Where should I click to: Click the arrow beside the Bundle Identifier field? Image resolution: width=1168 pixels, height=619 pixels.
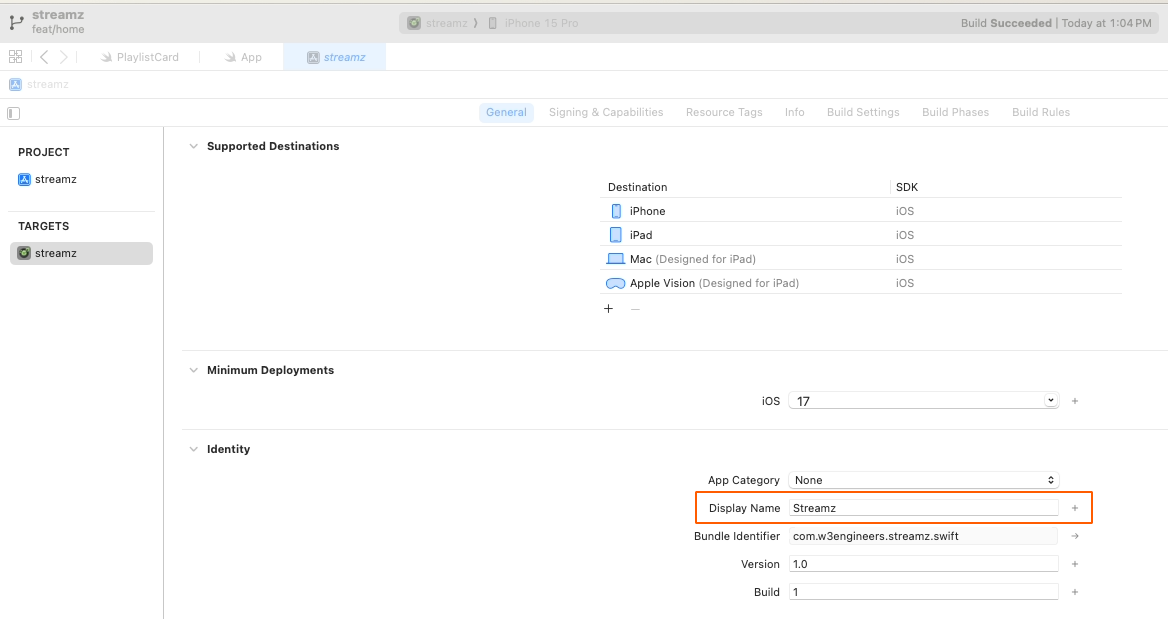[1075, 536]
